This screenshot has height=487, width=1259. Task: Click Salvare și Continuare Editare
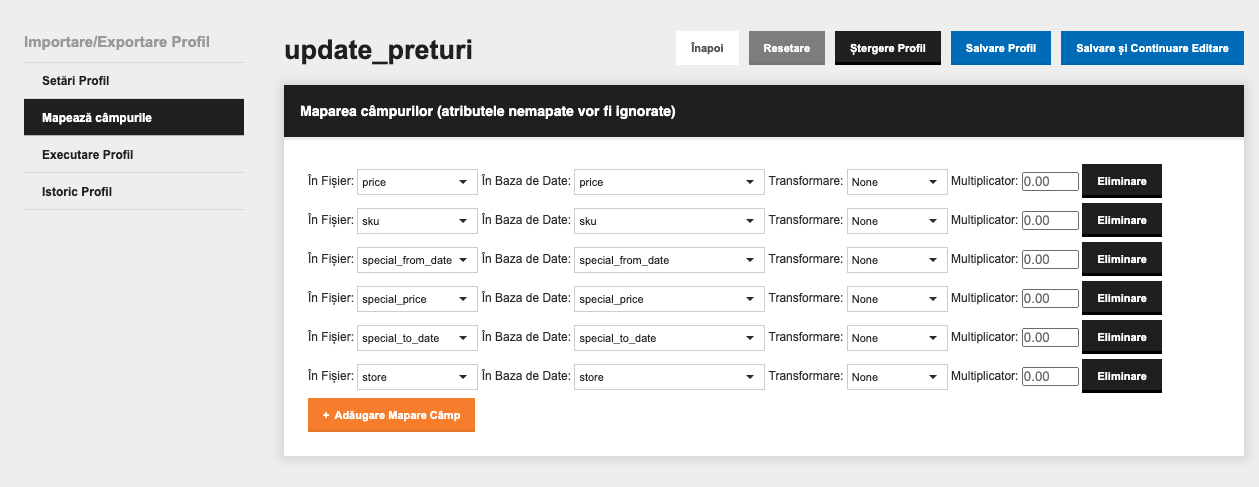pos(1152,48)
